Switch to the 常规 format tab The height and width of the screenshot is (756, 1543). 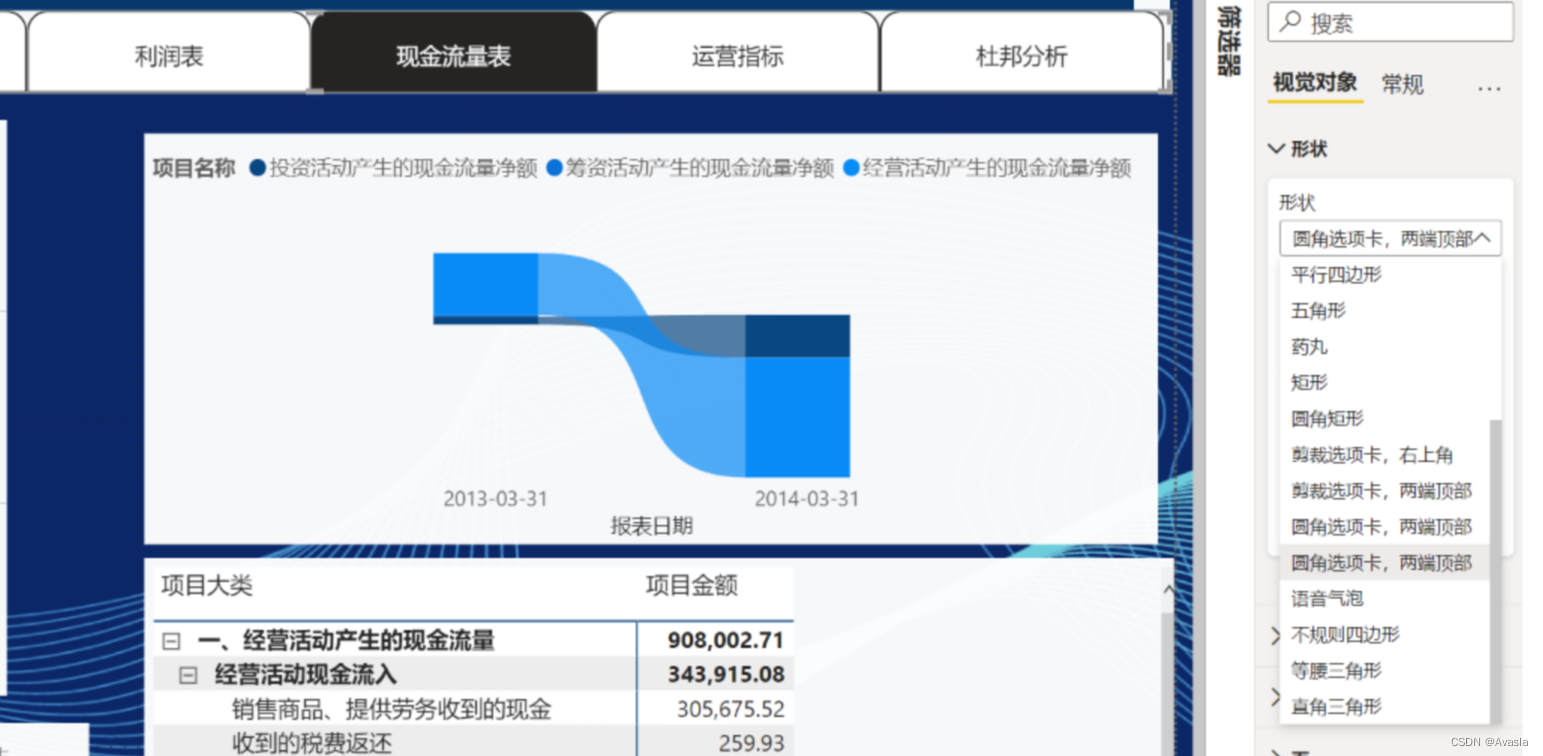1402,84
